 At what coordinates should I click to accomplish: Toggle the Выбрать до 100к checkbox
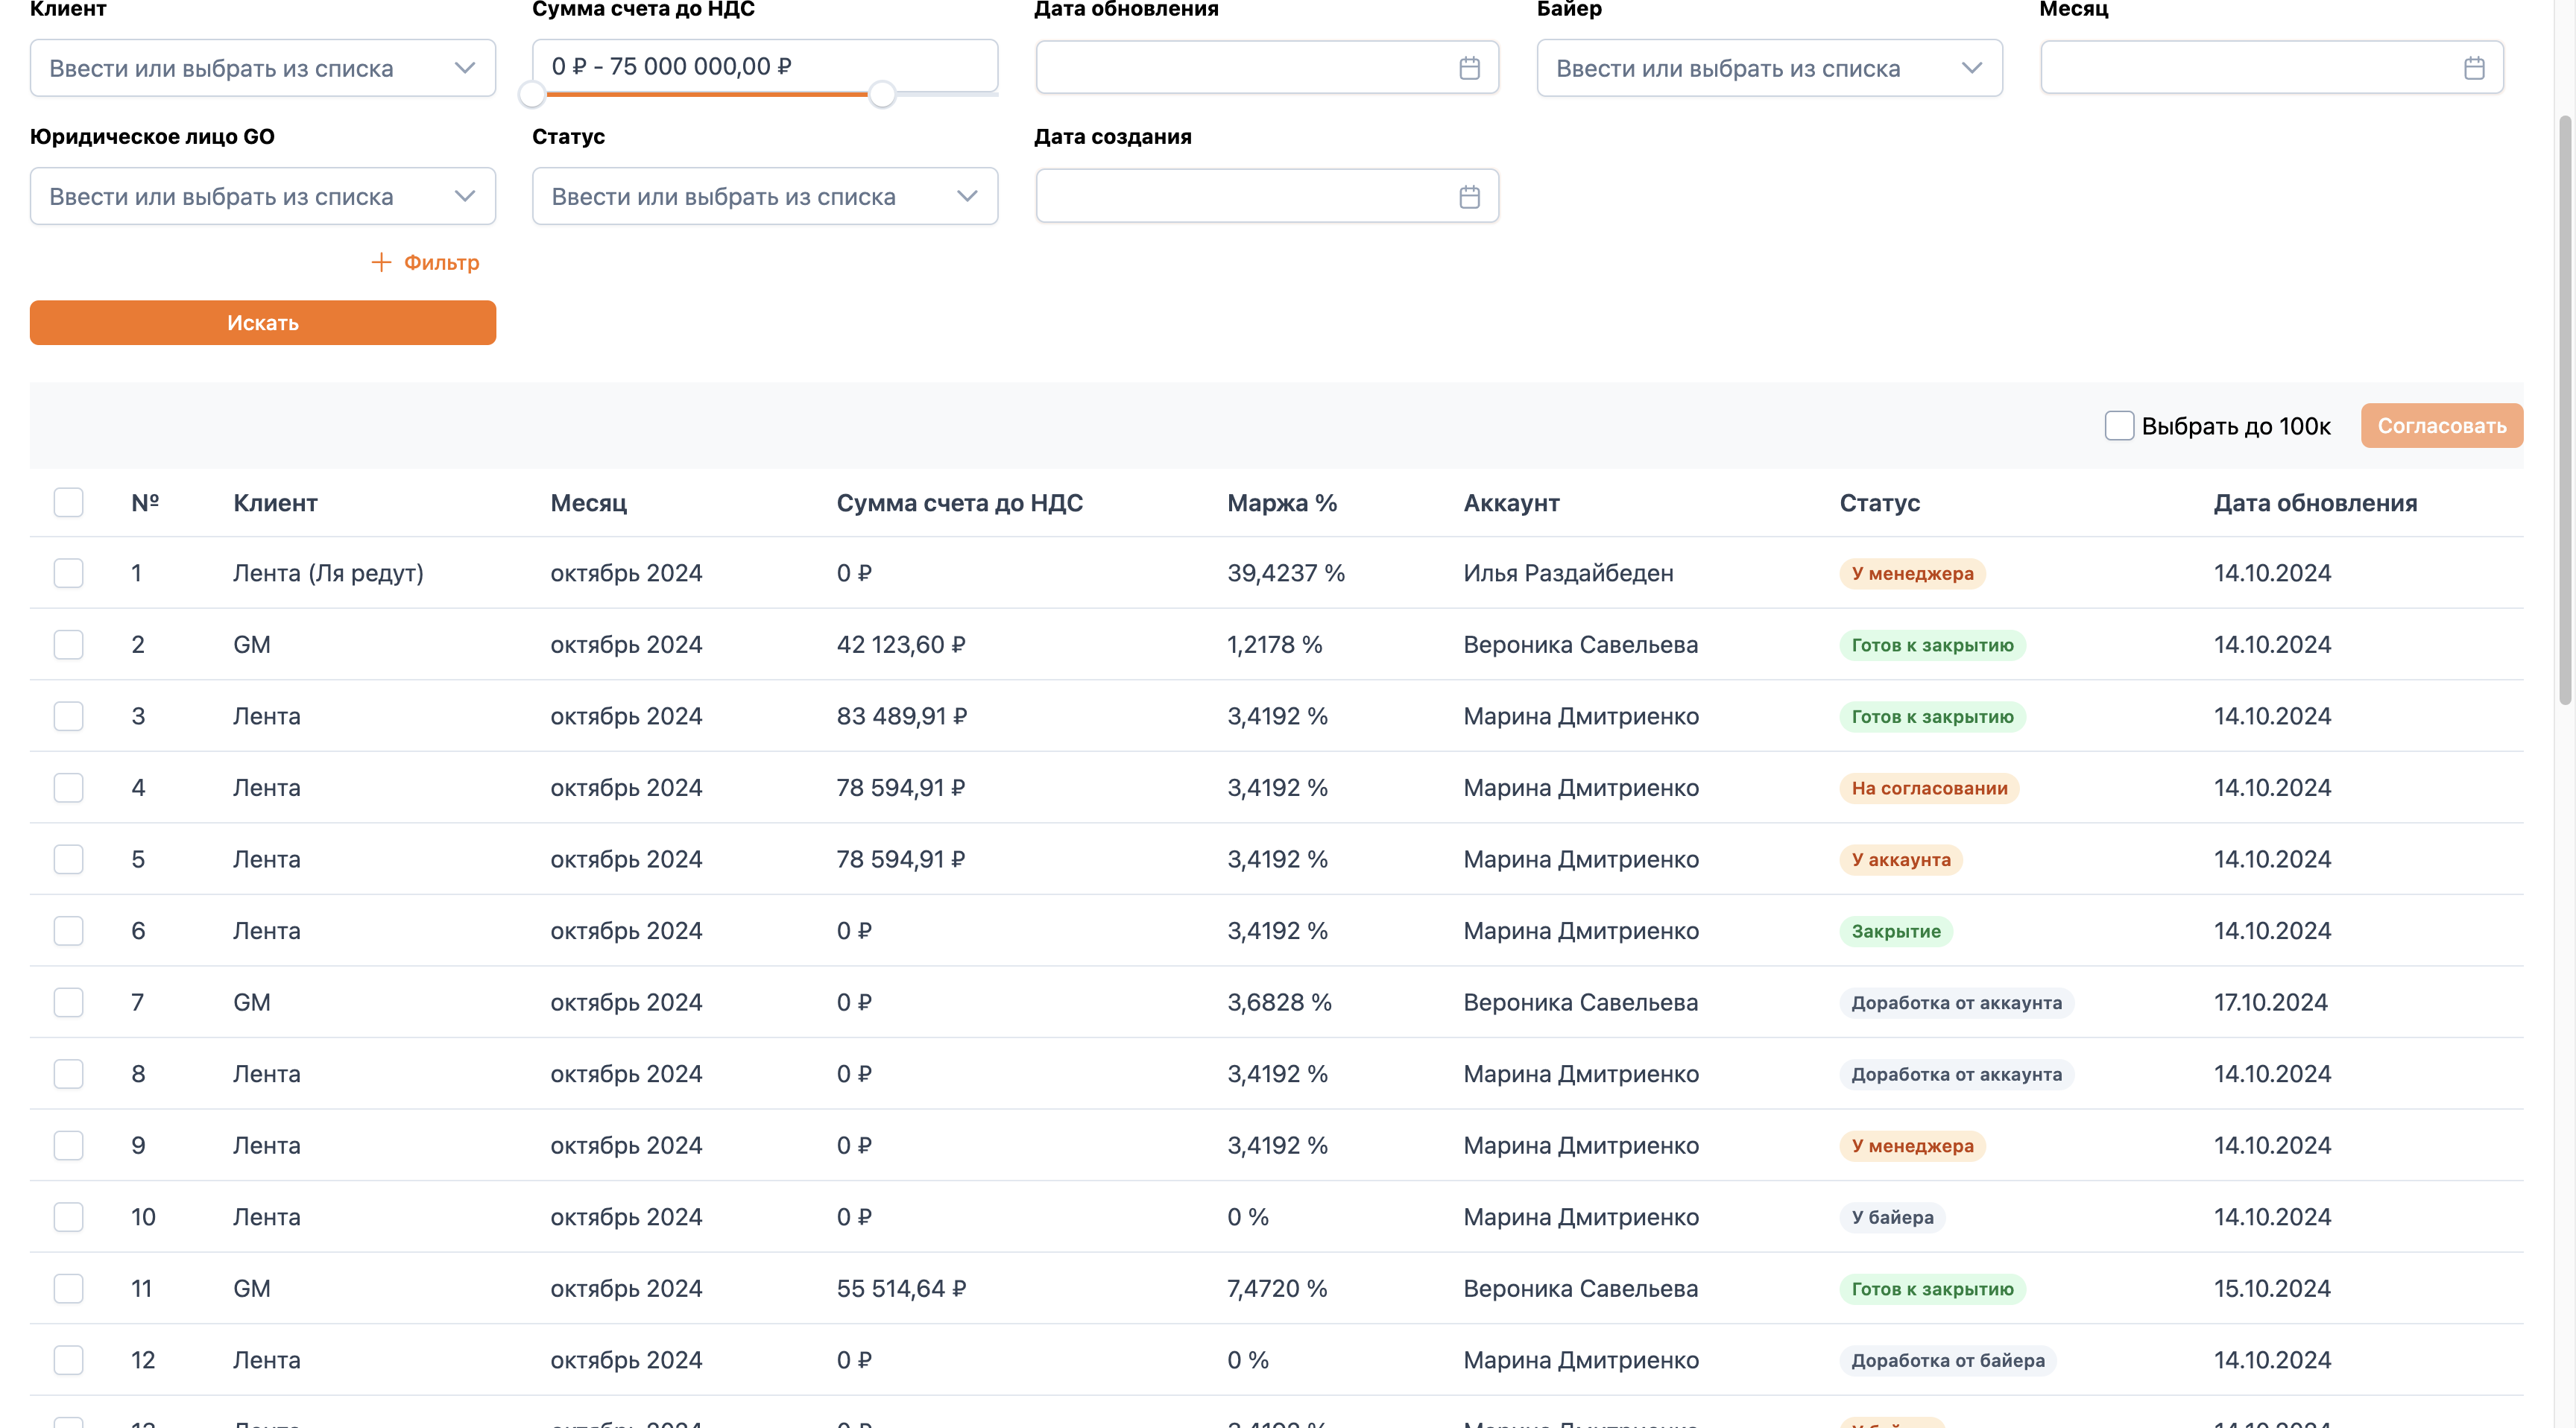tap(2119, 426)
